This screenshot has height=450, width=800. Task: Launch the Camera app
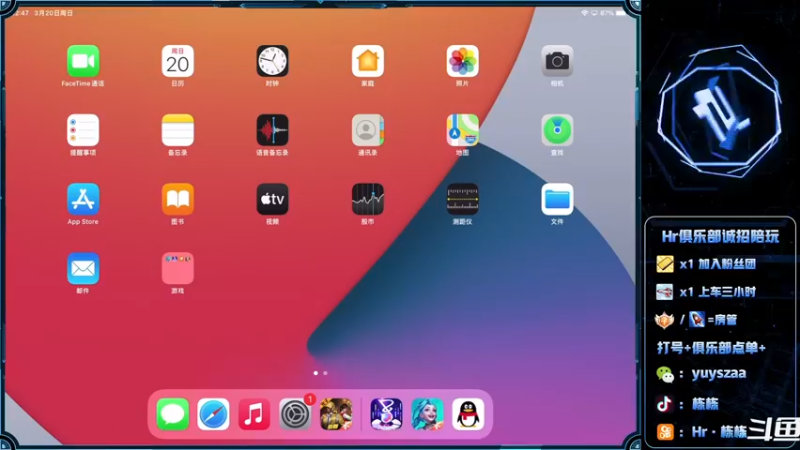557,61
